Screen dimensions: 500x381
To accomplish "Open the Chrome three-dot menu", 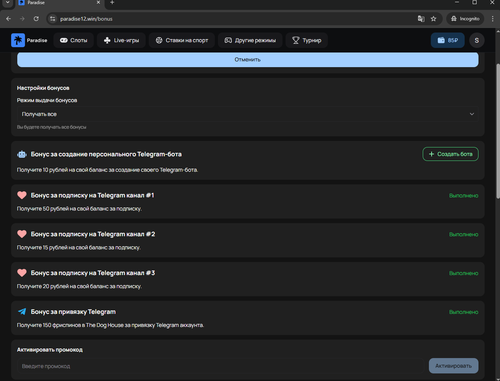I will tap(492, 19).
